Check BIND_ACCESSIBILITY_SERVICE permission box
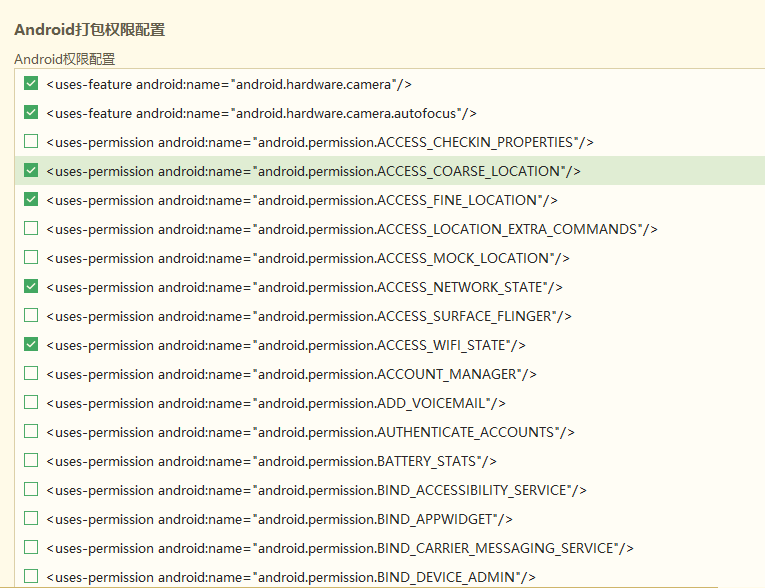765x588 pixels. [x=31, y=489]
